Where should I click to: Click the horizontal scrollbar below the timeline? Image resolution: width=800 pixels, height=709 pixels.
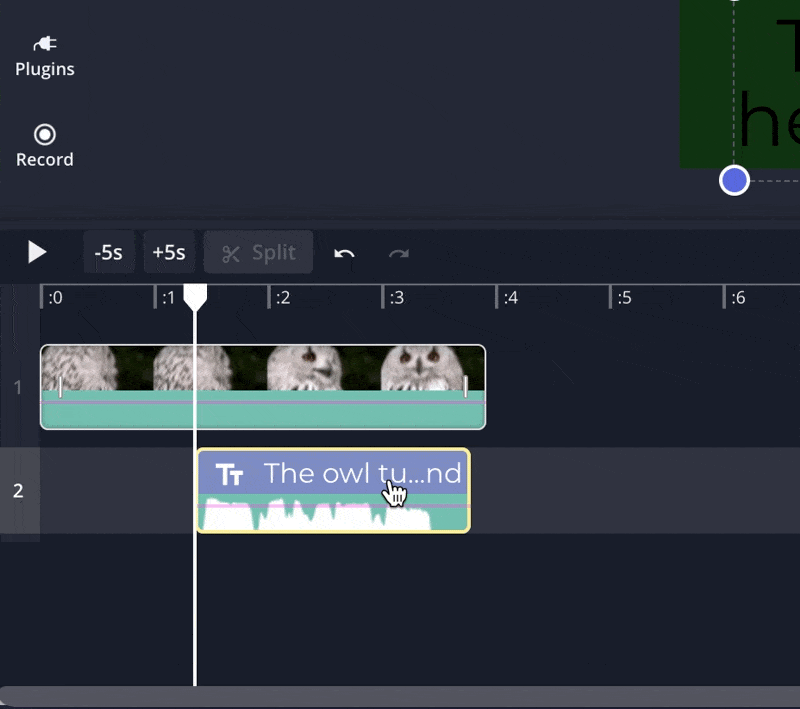point(400,696)
